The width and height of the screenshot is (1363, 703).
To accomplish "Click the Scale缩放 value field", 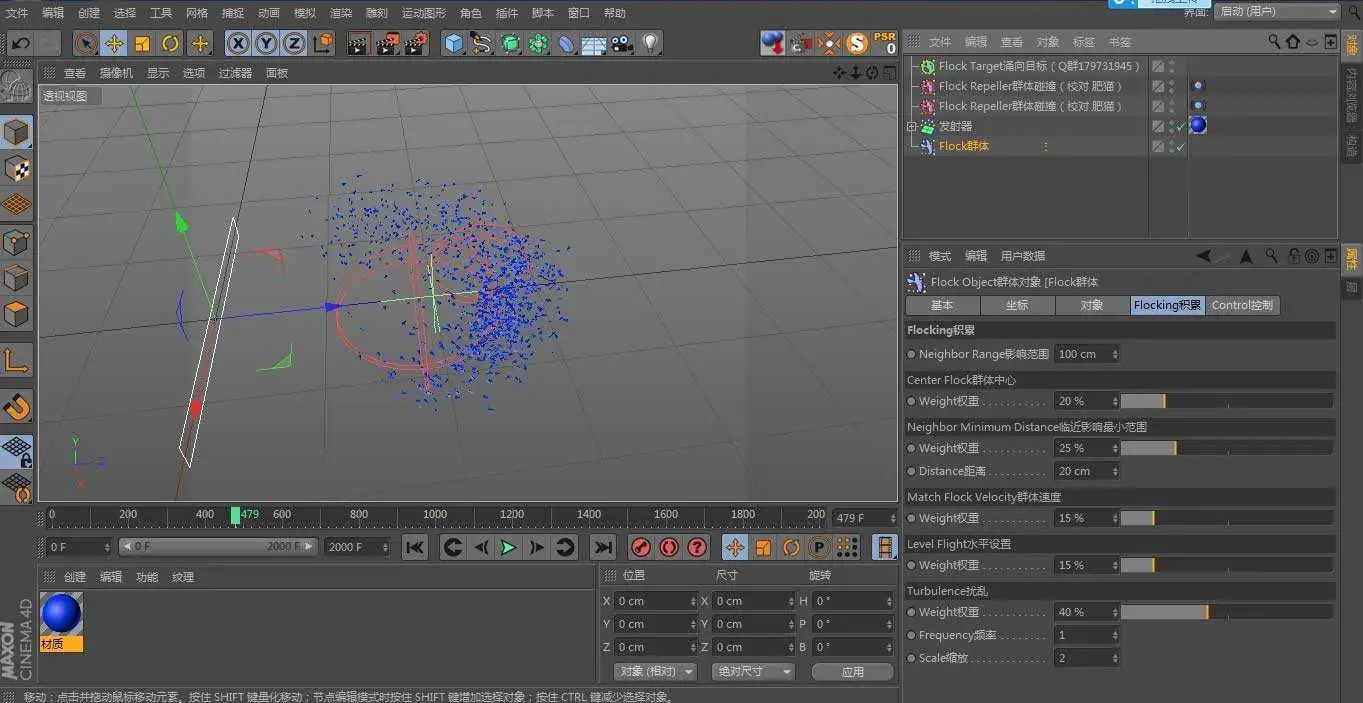I will (x=1082, y=658).
